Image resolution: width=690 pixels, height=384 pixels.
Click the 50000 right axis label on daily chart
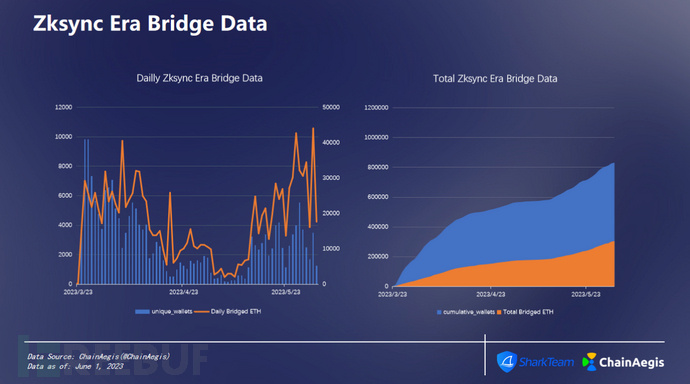[x=331, y=107]
